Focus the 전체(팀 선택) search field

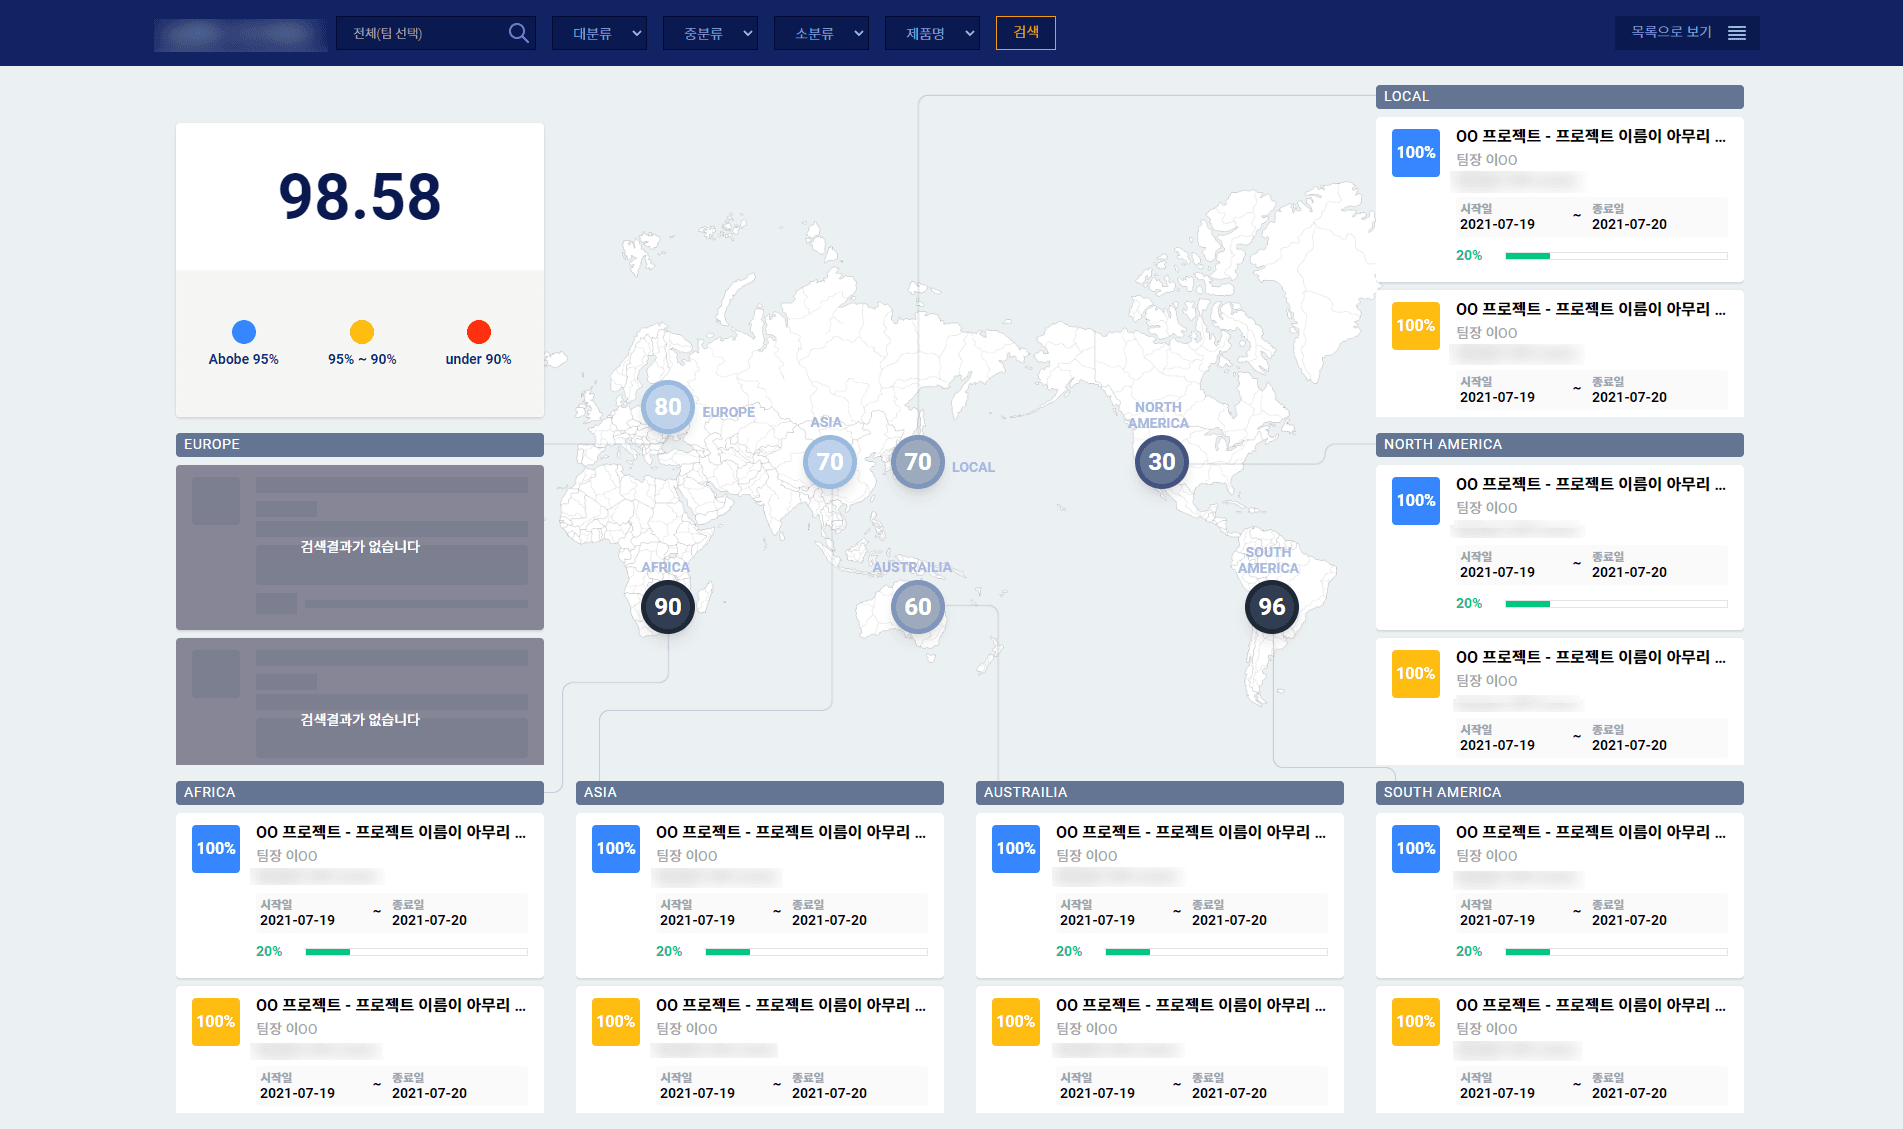425,33
